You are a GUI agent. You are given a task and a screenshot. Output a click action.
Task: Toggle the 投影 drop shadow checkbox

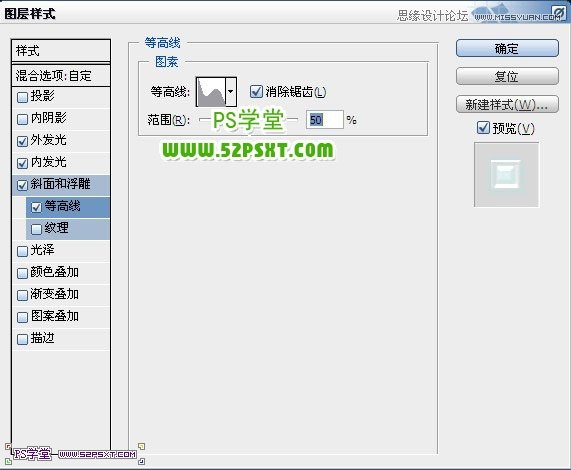click(x=22, y=97)
